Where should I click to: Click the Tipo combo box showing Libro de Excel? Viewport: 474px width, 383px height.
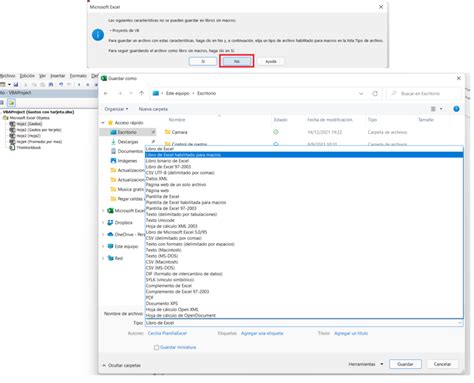[x=304, y=323]
